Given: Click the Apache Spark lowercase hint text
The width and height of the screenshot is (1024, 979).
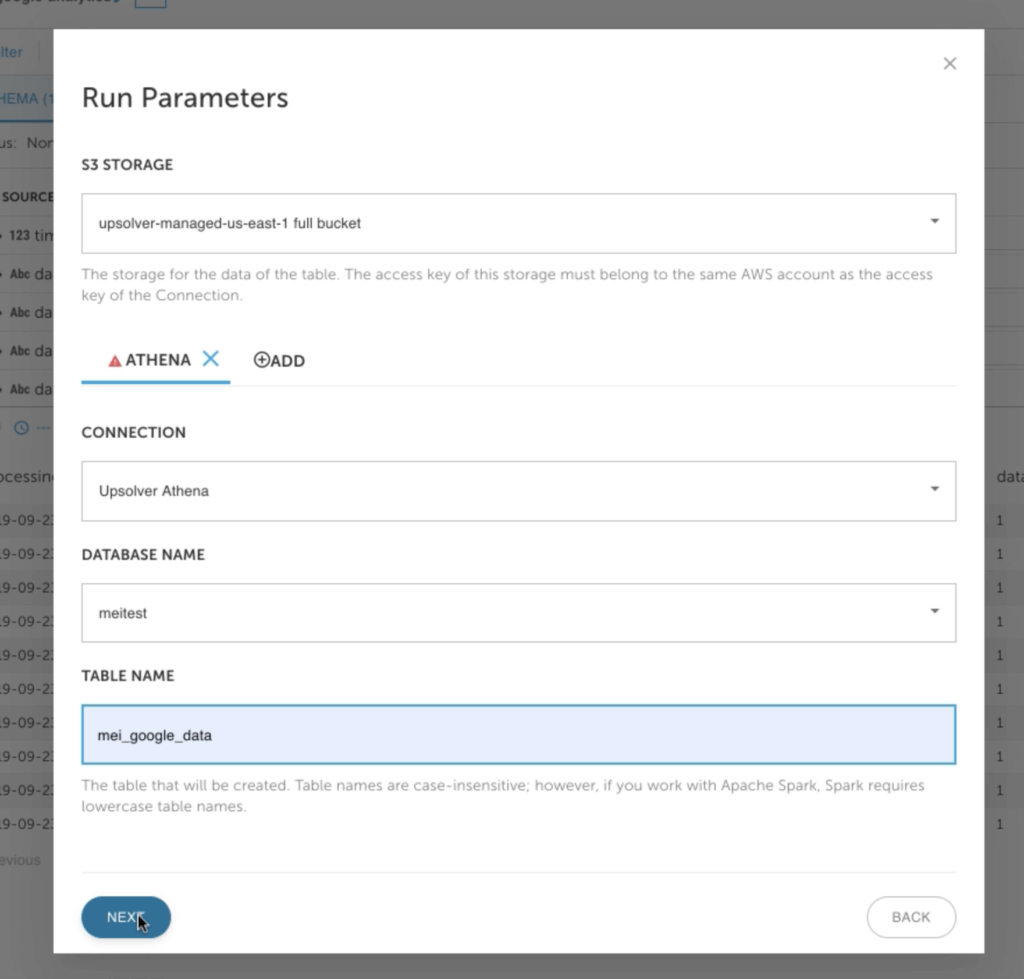Looking at the screenshot, I should click(503, 795).
